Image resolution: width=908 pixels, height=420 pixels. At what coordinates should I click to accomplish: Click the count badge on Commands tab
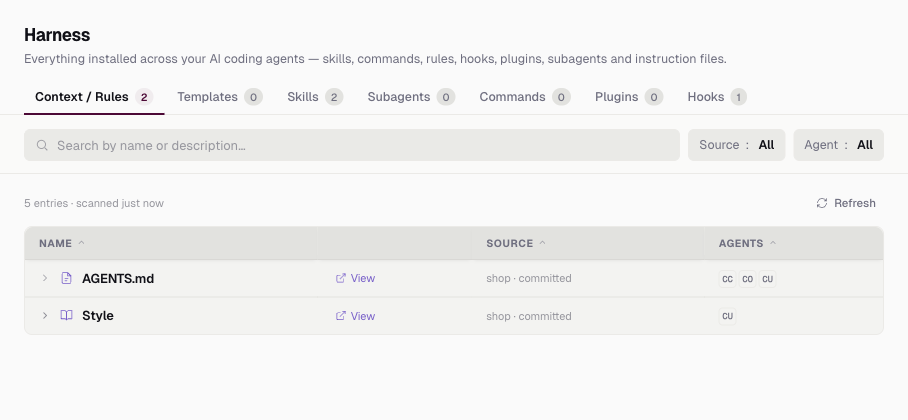click(561, 97)
